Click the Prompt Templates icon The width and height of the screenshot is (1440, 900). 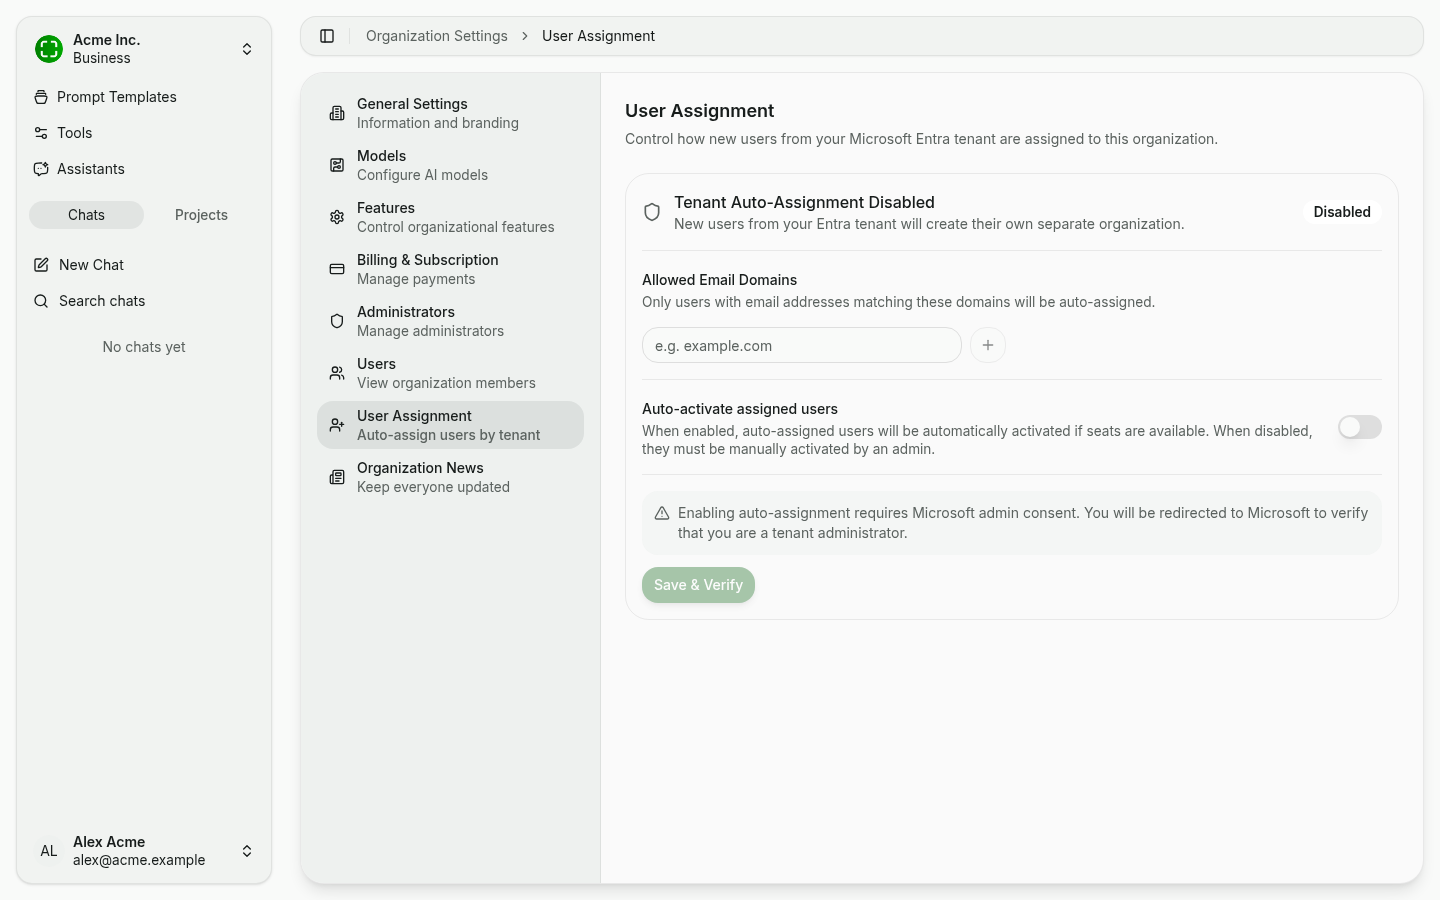pyautogui.click(x=41, y=97)
